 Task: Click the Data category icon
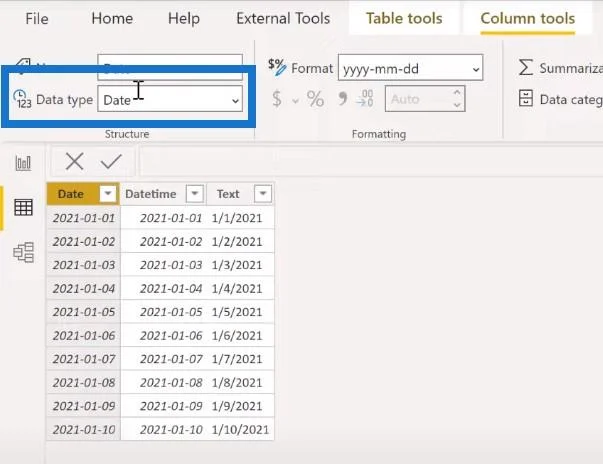(526, 98)
